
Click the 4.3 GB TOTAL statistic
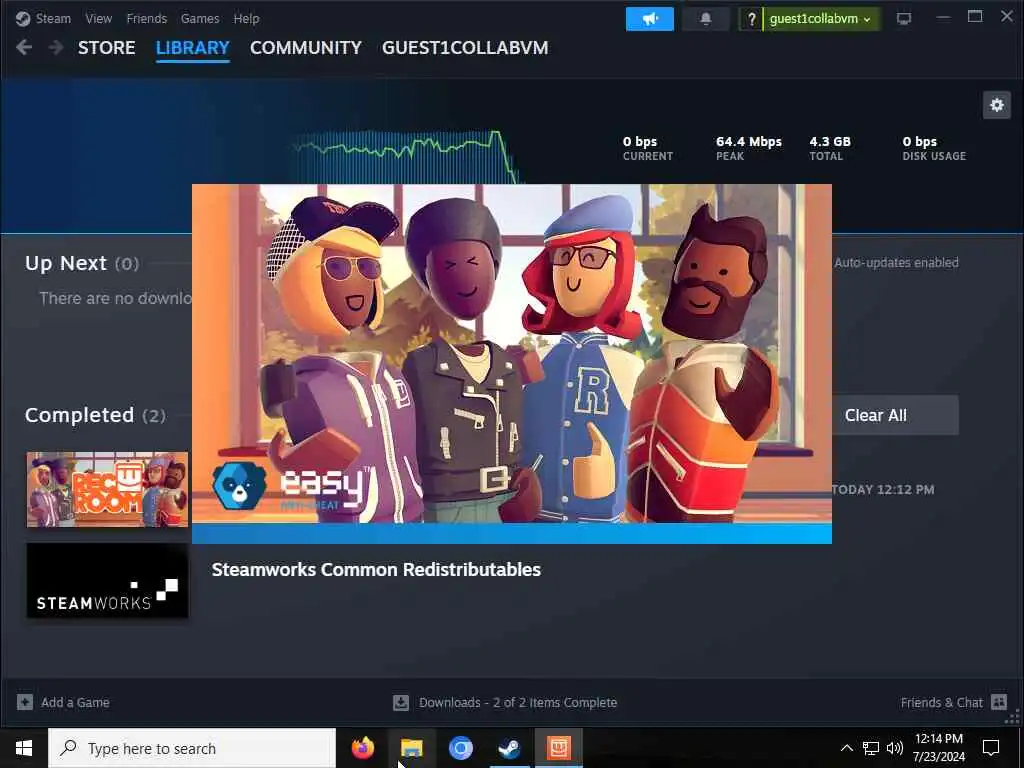click(830, 148)
